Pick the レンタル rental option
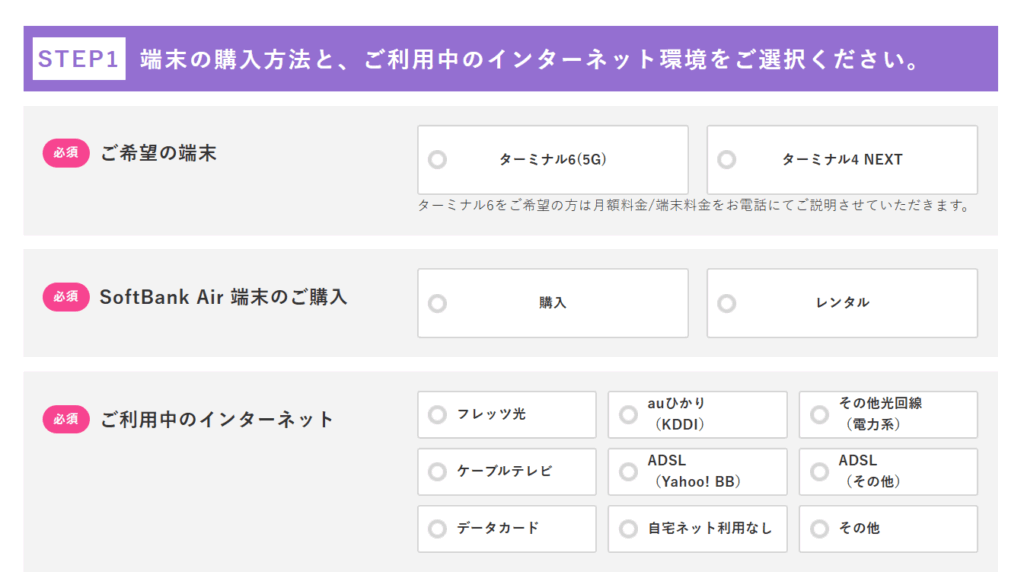Image resolution: width=1024 pixels, height=572 pixels. [727, 303]
